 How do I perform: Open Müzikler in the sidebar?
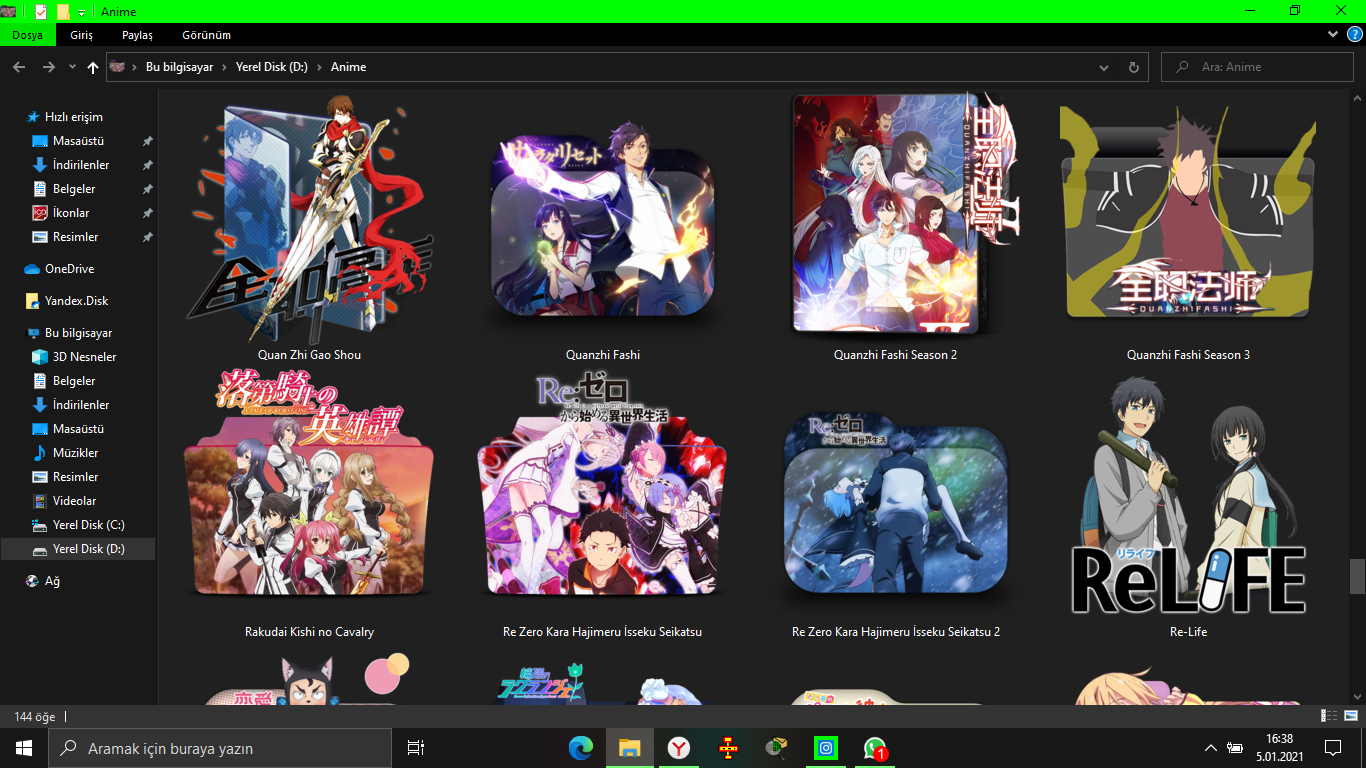75,453
